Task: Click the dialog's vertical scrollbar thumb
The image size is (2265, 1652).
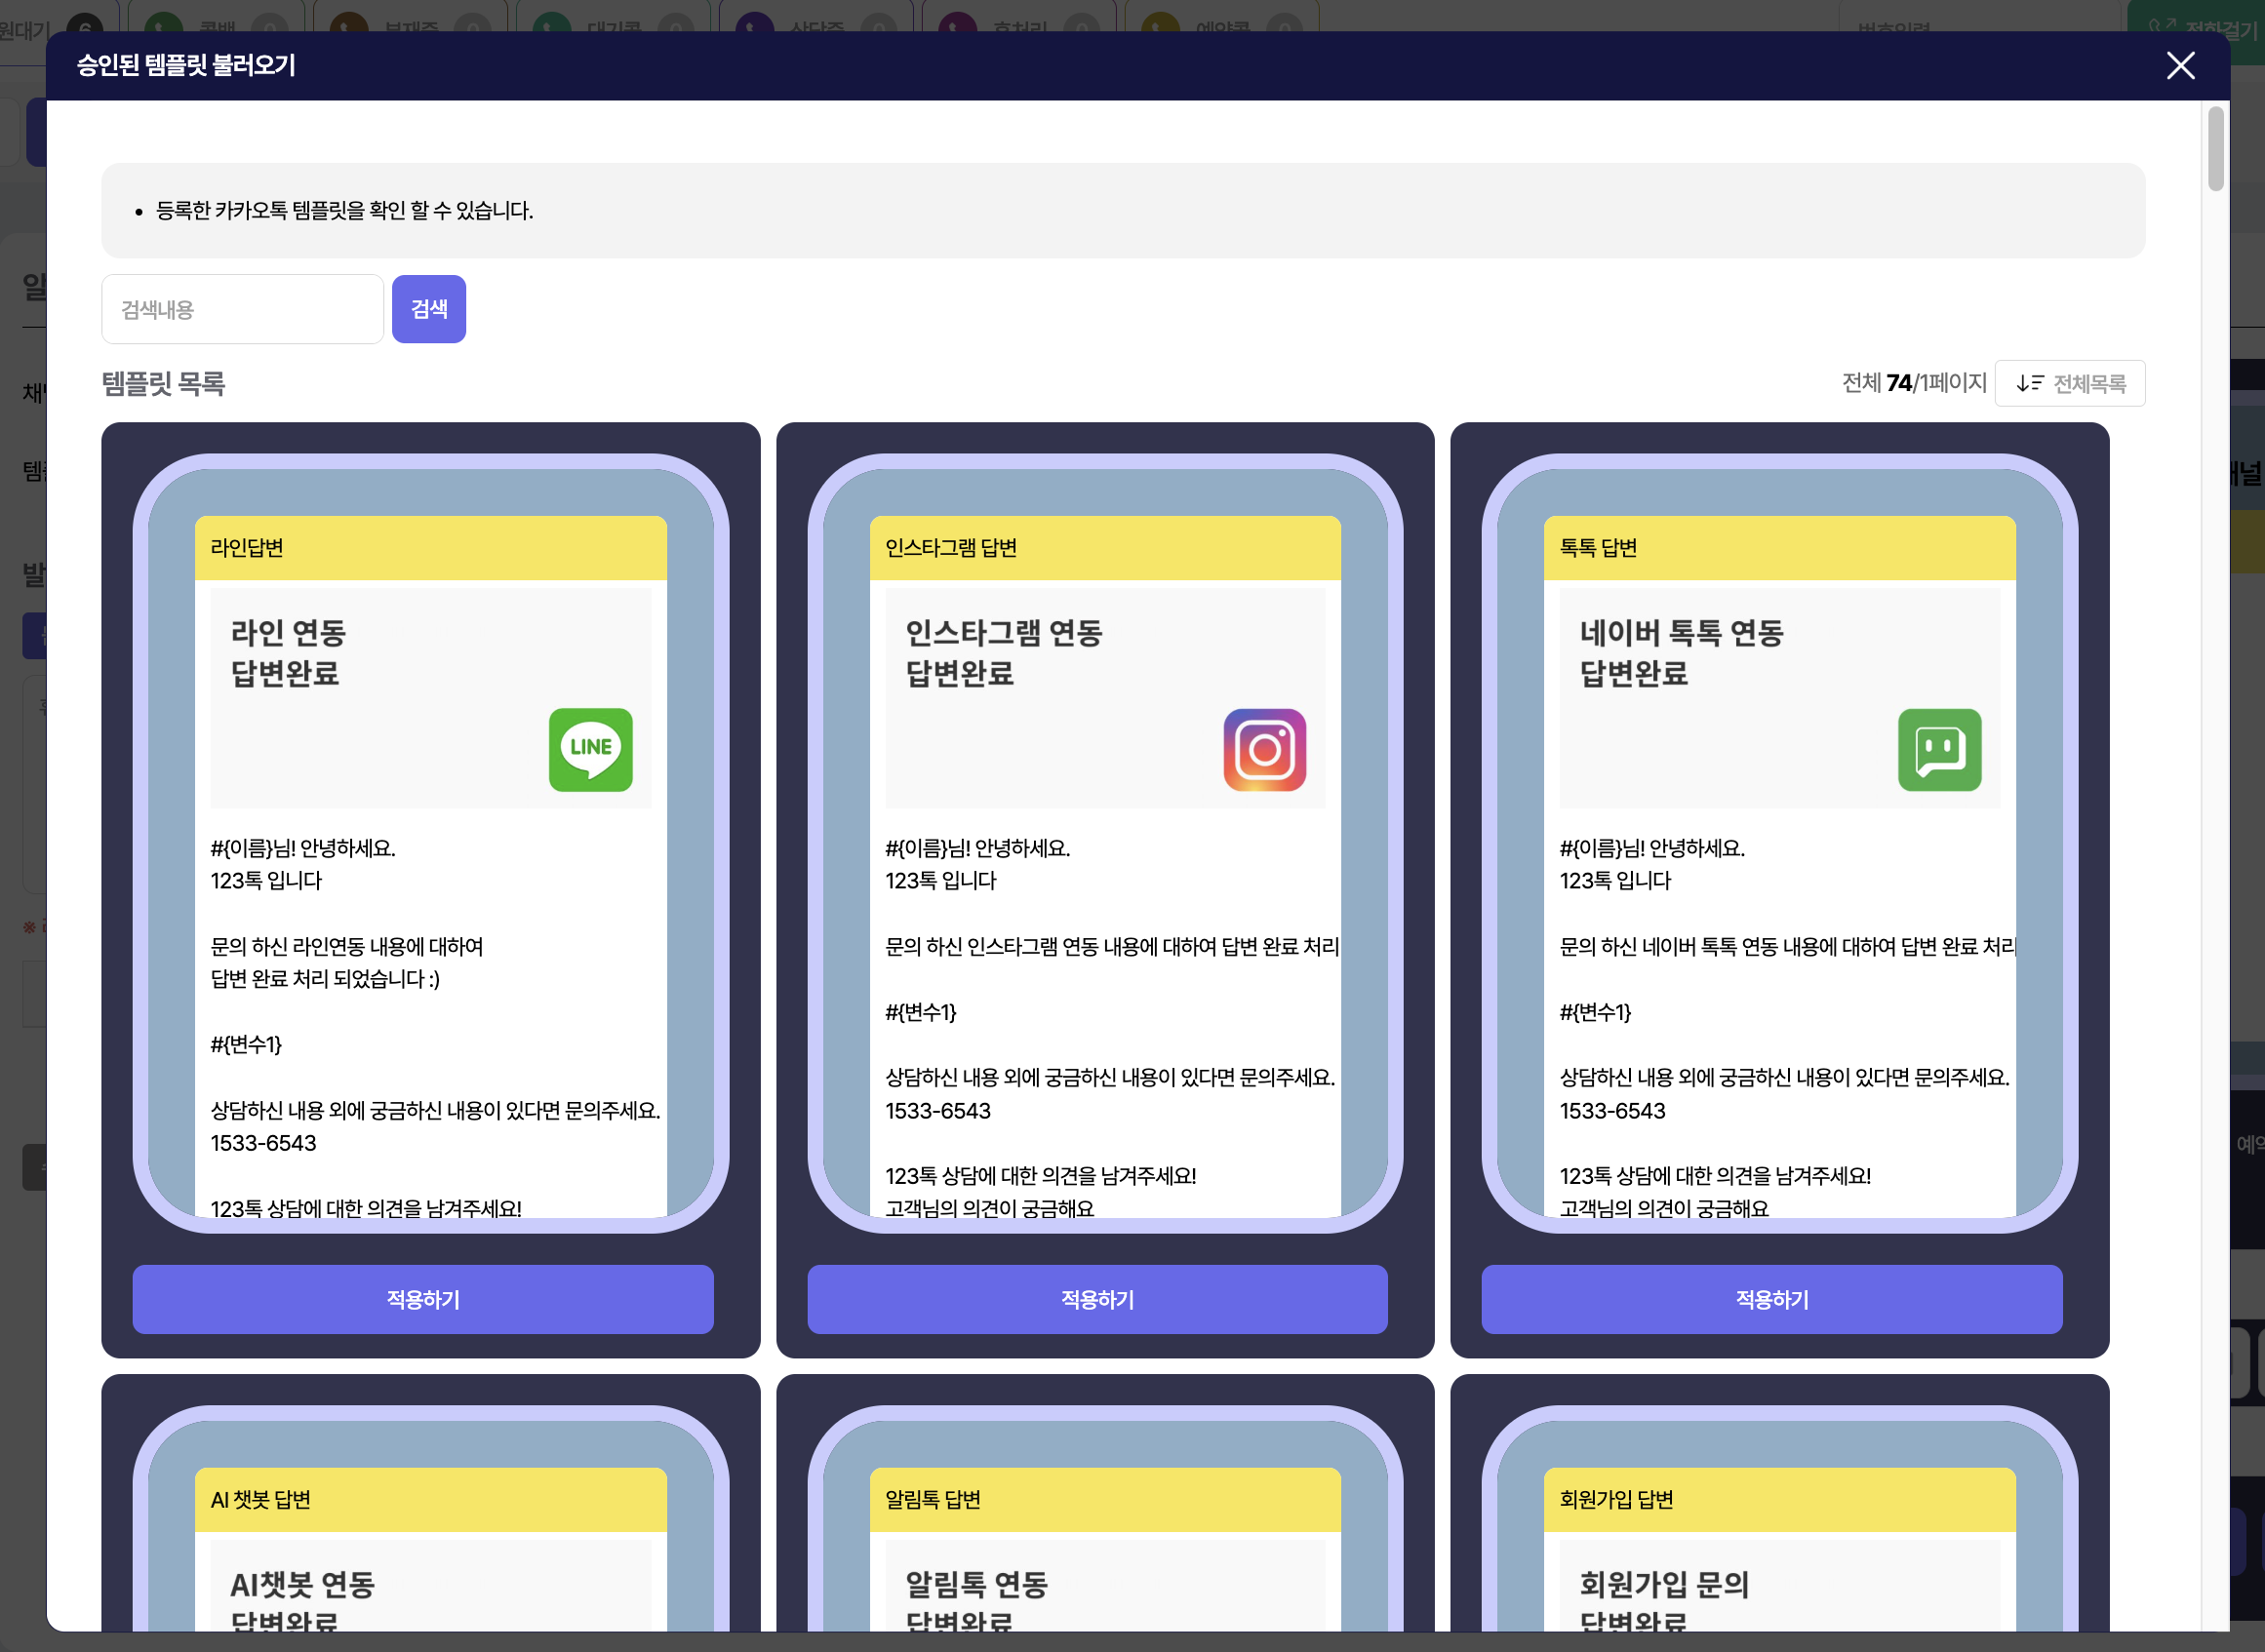Action: [2215, 150]
